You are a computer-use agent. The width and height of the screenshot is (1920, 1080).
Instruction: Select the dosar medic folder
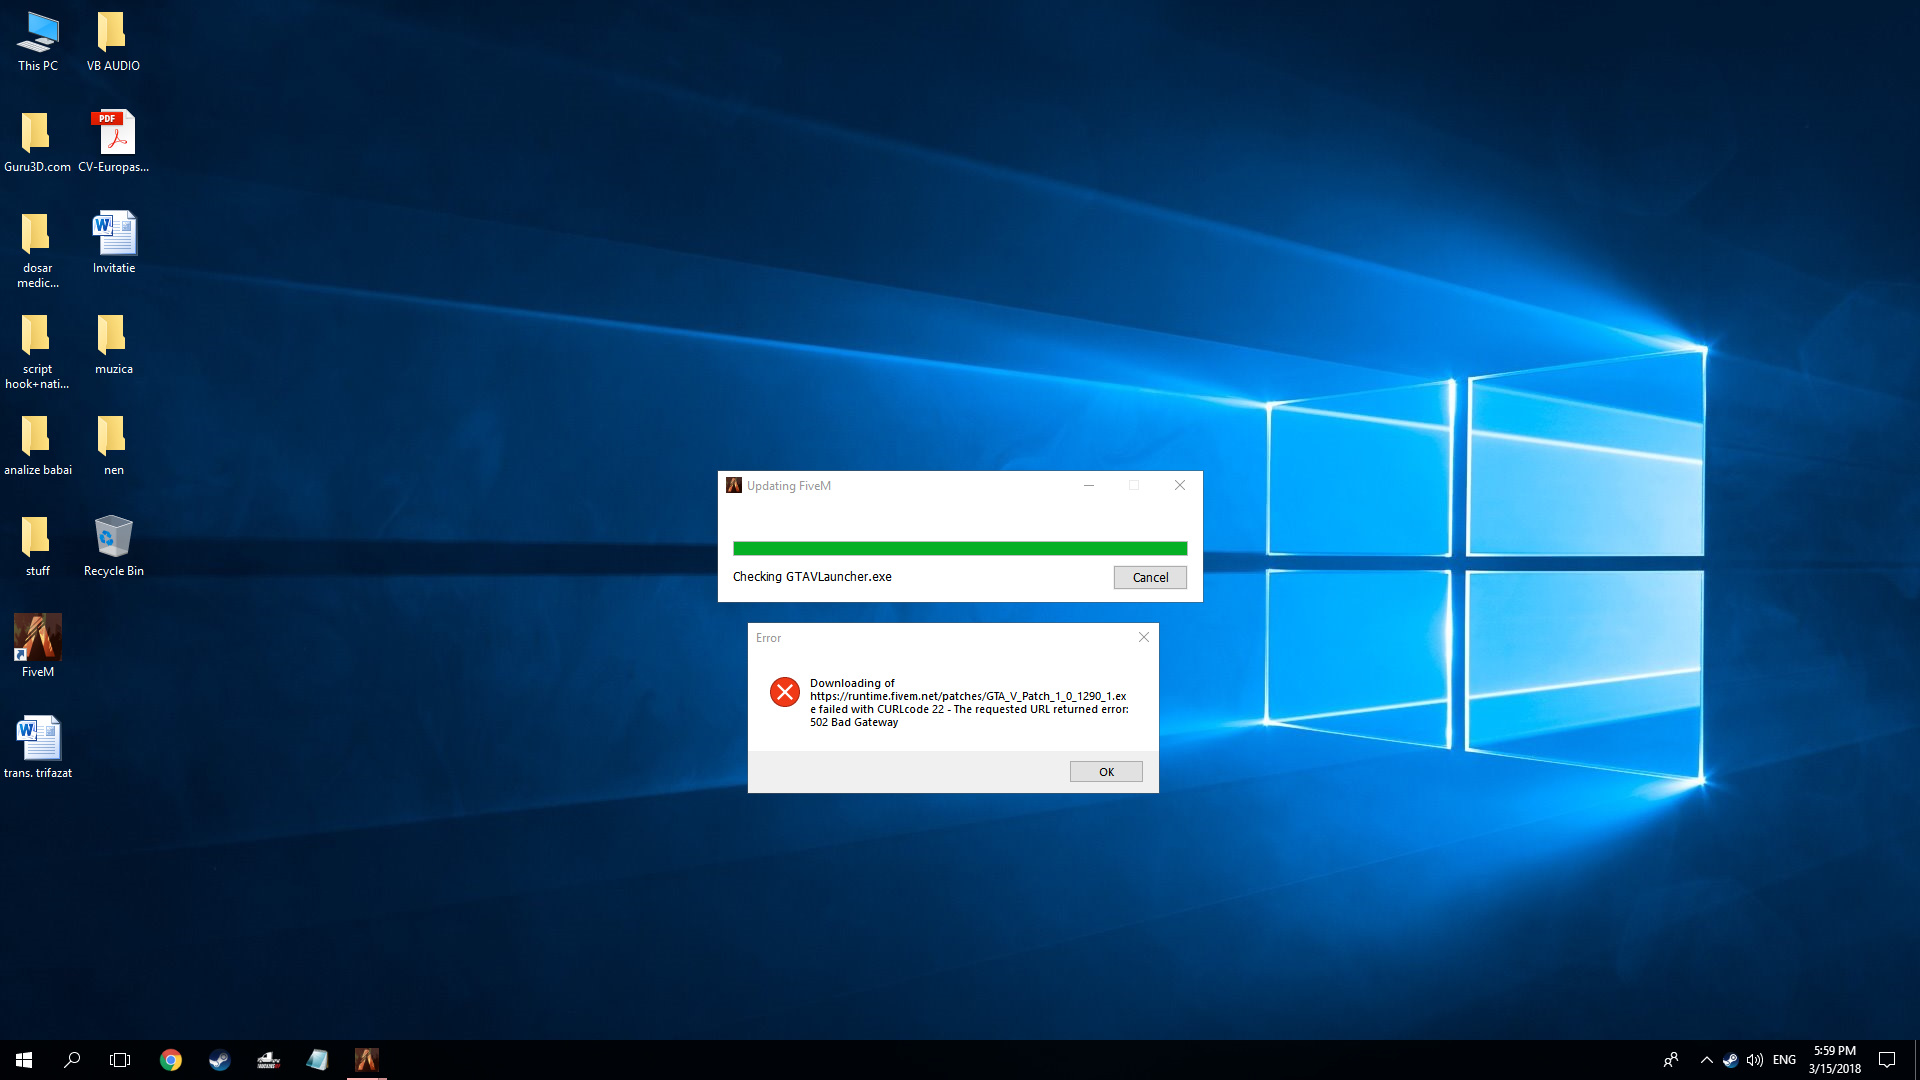pyautogui.click(x=38, y=251)
